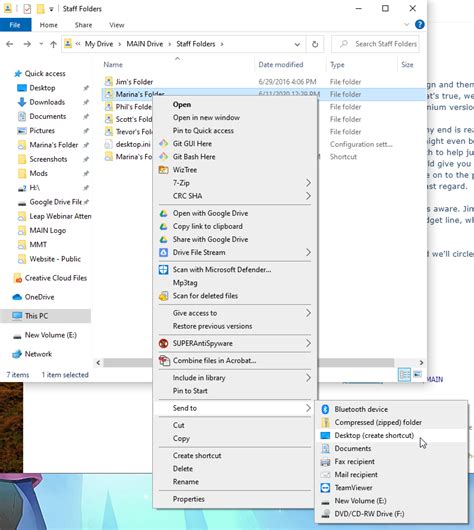
Task: Click the TeamViewer icon in Send to
Action: coord(325,488)
